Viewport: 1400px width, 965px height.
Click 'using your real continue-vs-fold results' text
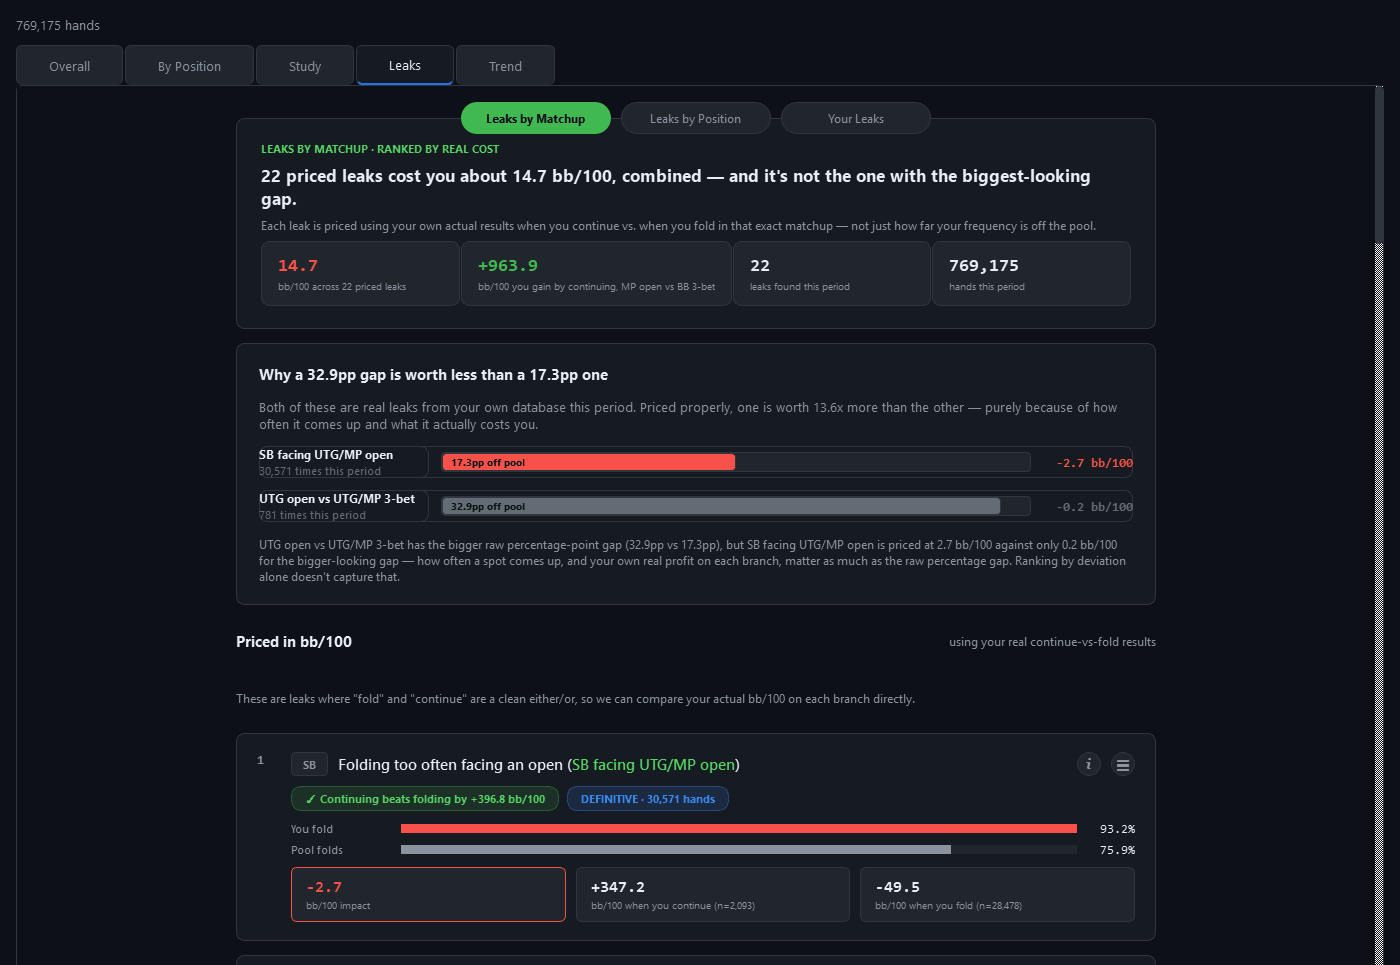click(x=1052, y=642)
